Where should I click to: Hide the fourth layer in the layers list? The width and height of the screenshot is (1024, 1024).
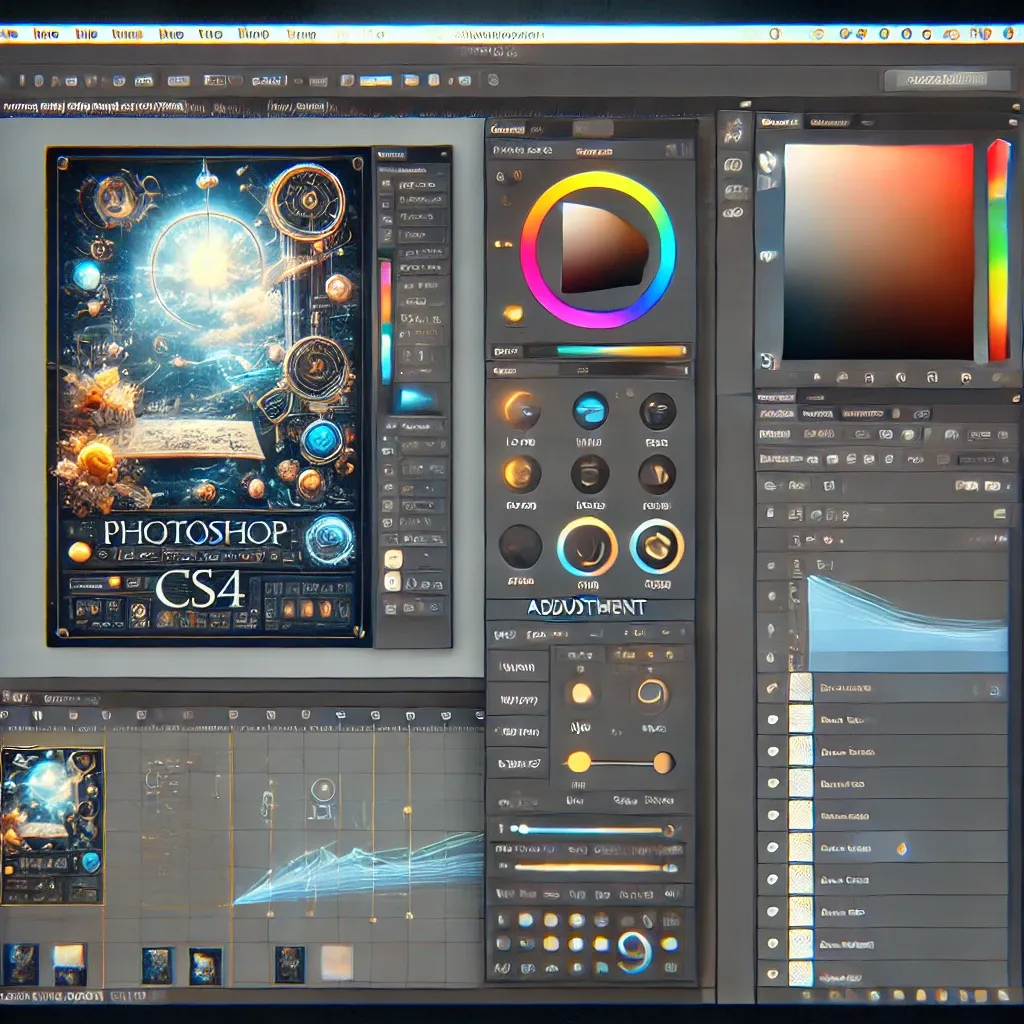[773, 783]
